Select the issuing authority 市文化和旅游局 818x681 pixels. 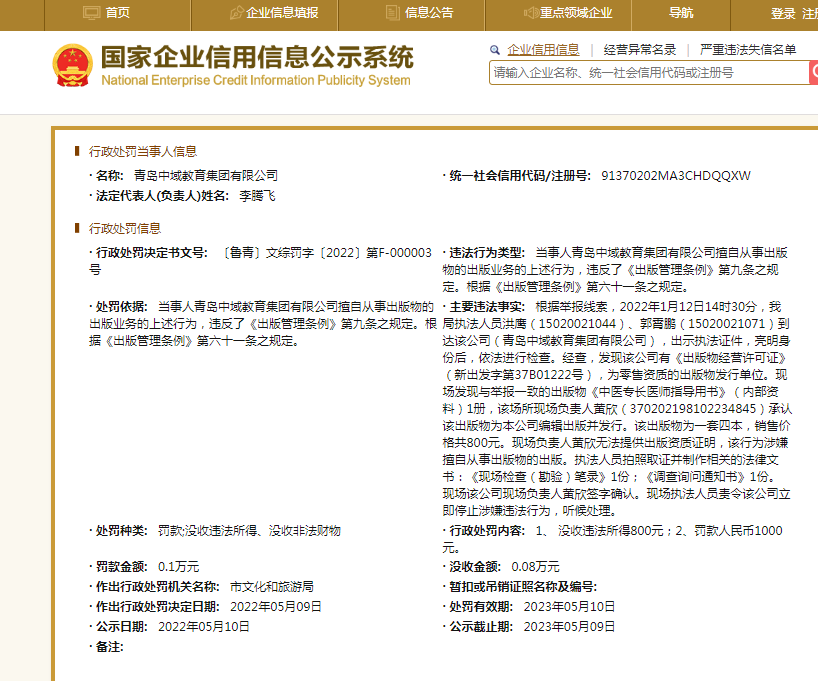tap(272, 587)
